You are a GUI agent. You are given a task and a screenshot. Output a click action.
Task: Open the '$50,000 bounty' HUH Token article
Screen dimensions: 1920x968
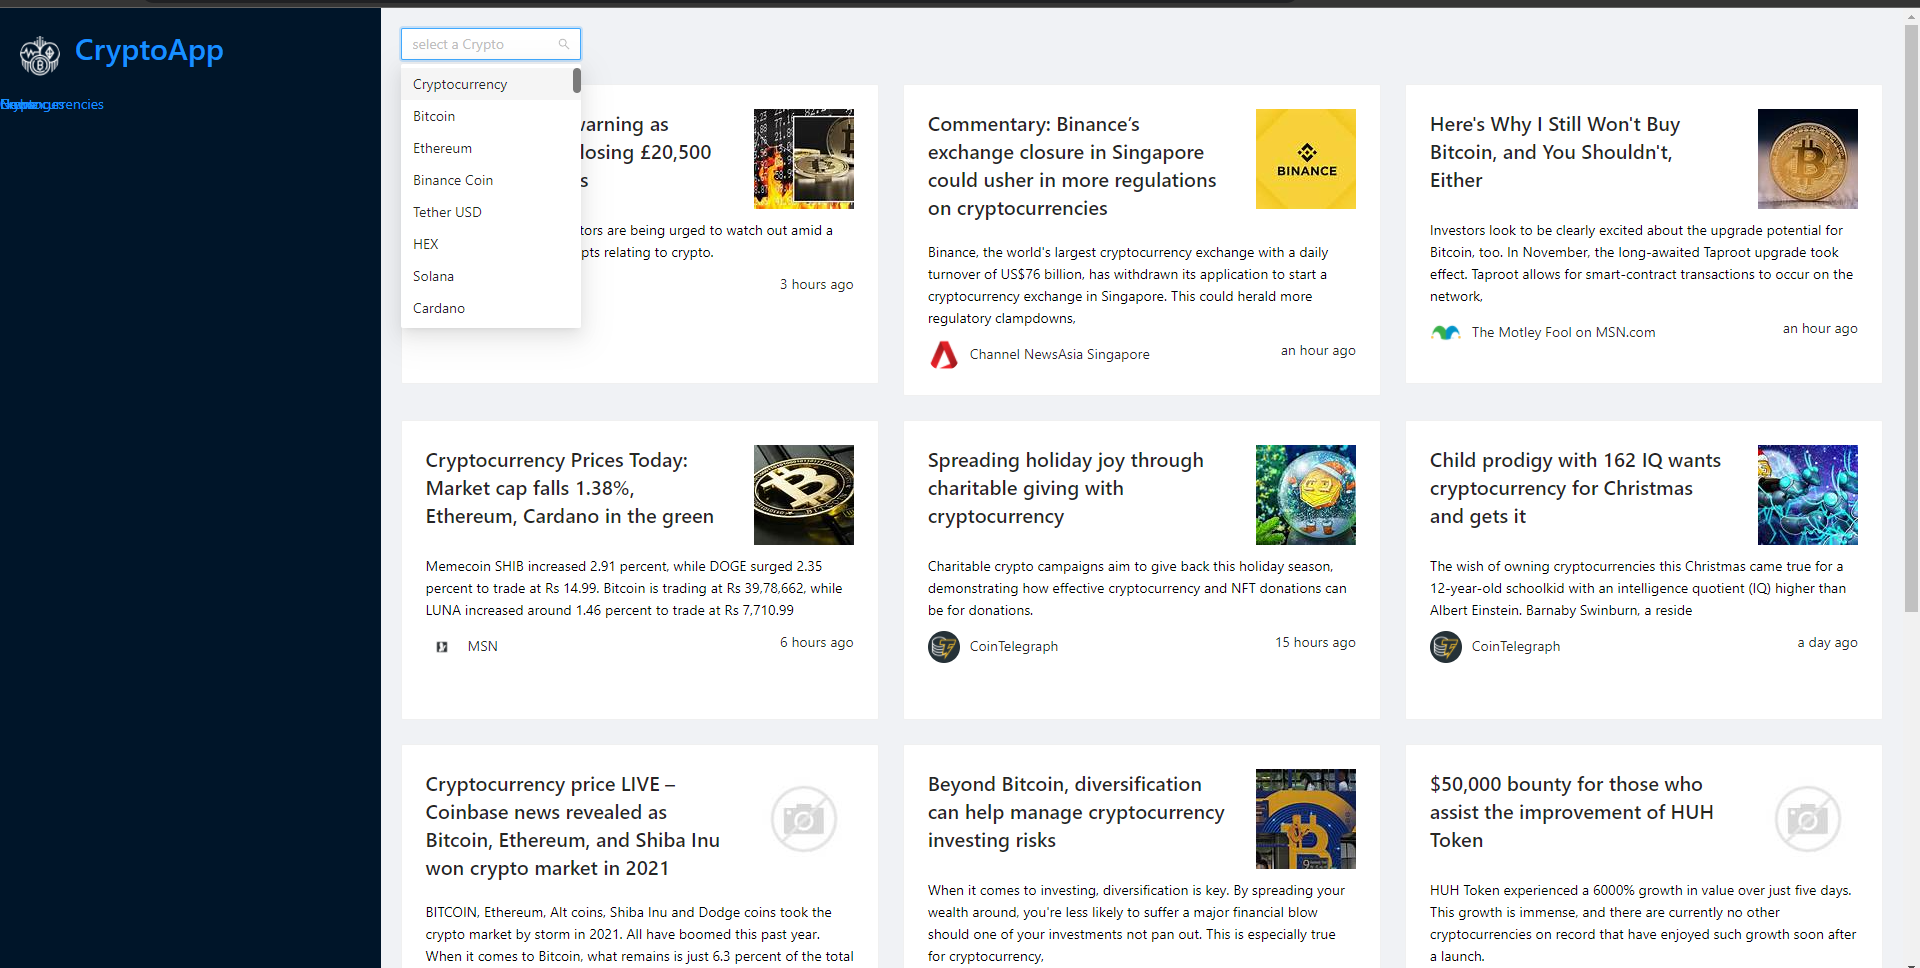pos(1572,812)
